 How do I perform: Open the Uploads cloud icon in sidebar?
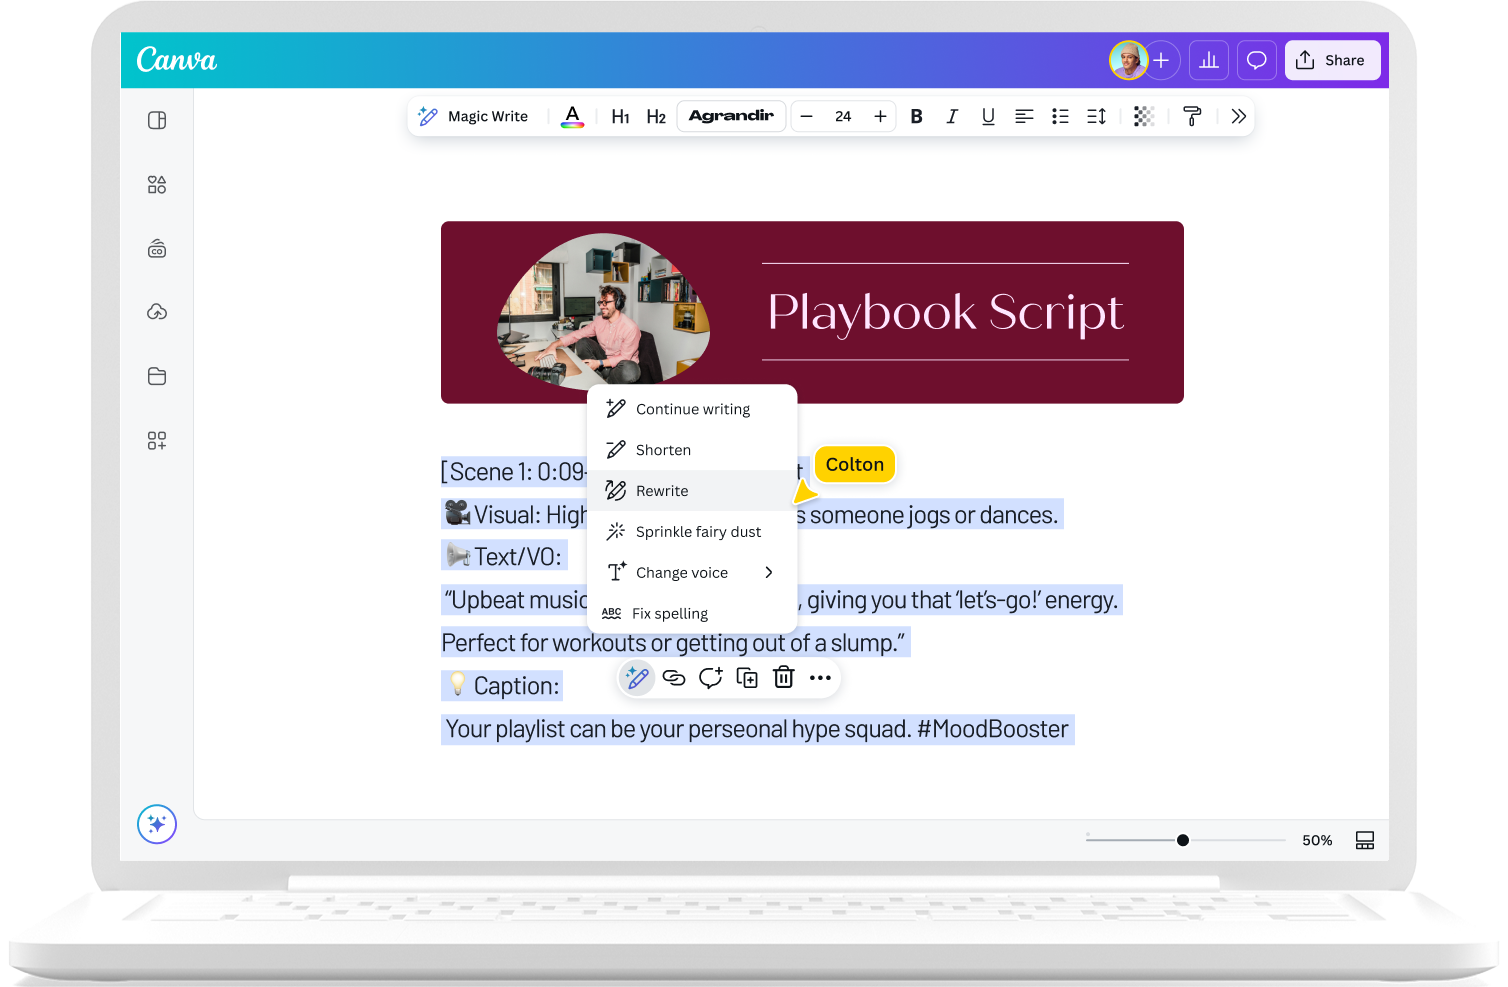pos(157,312)
